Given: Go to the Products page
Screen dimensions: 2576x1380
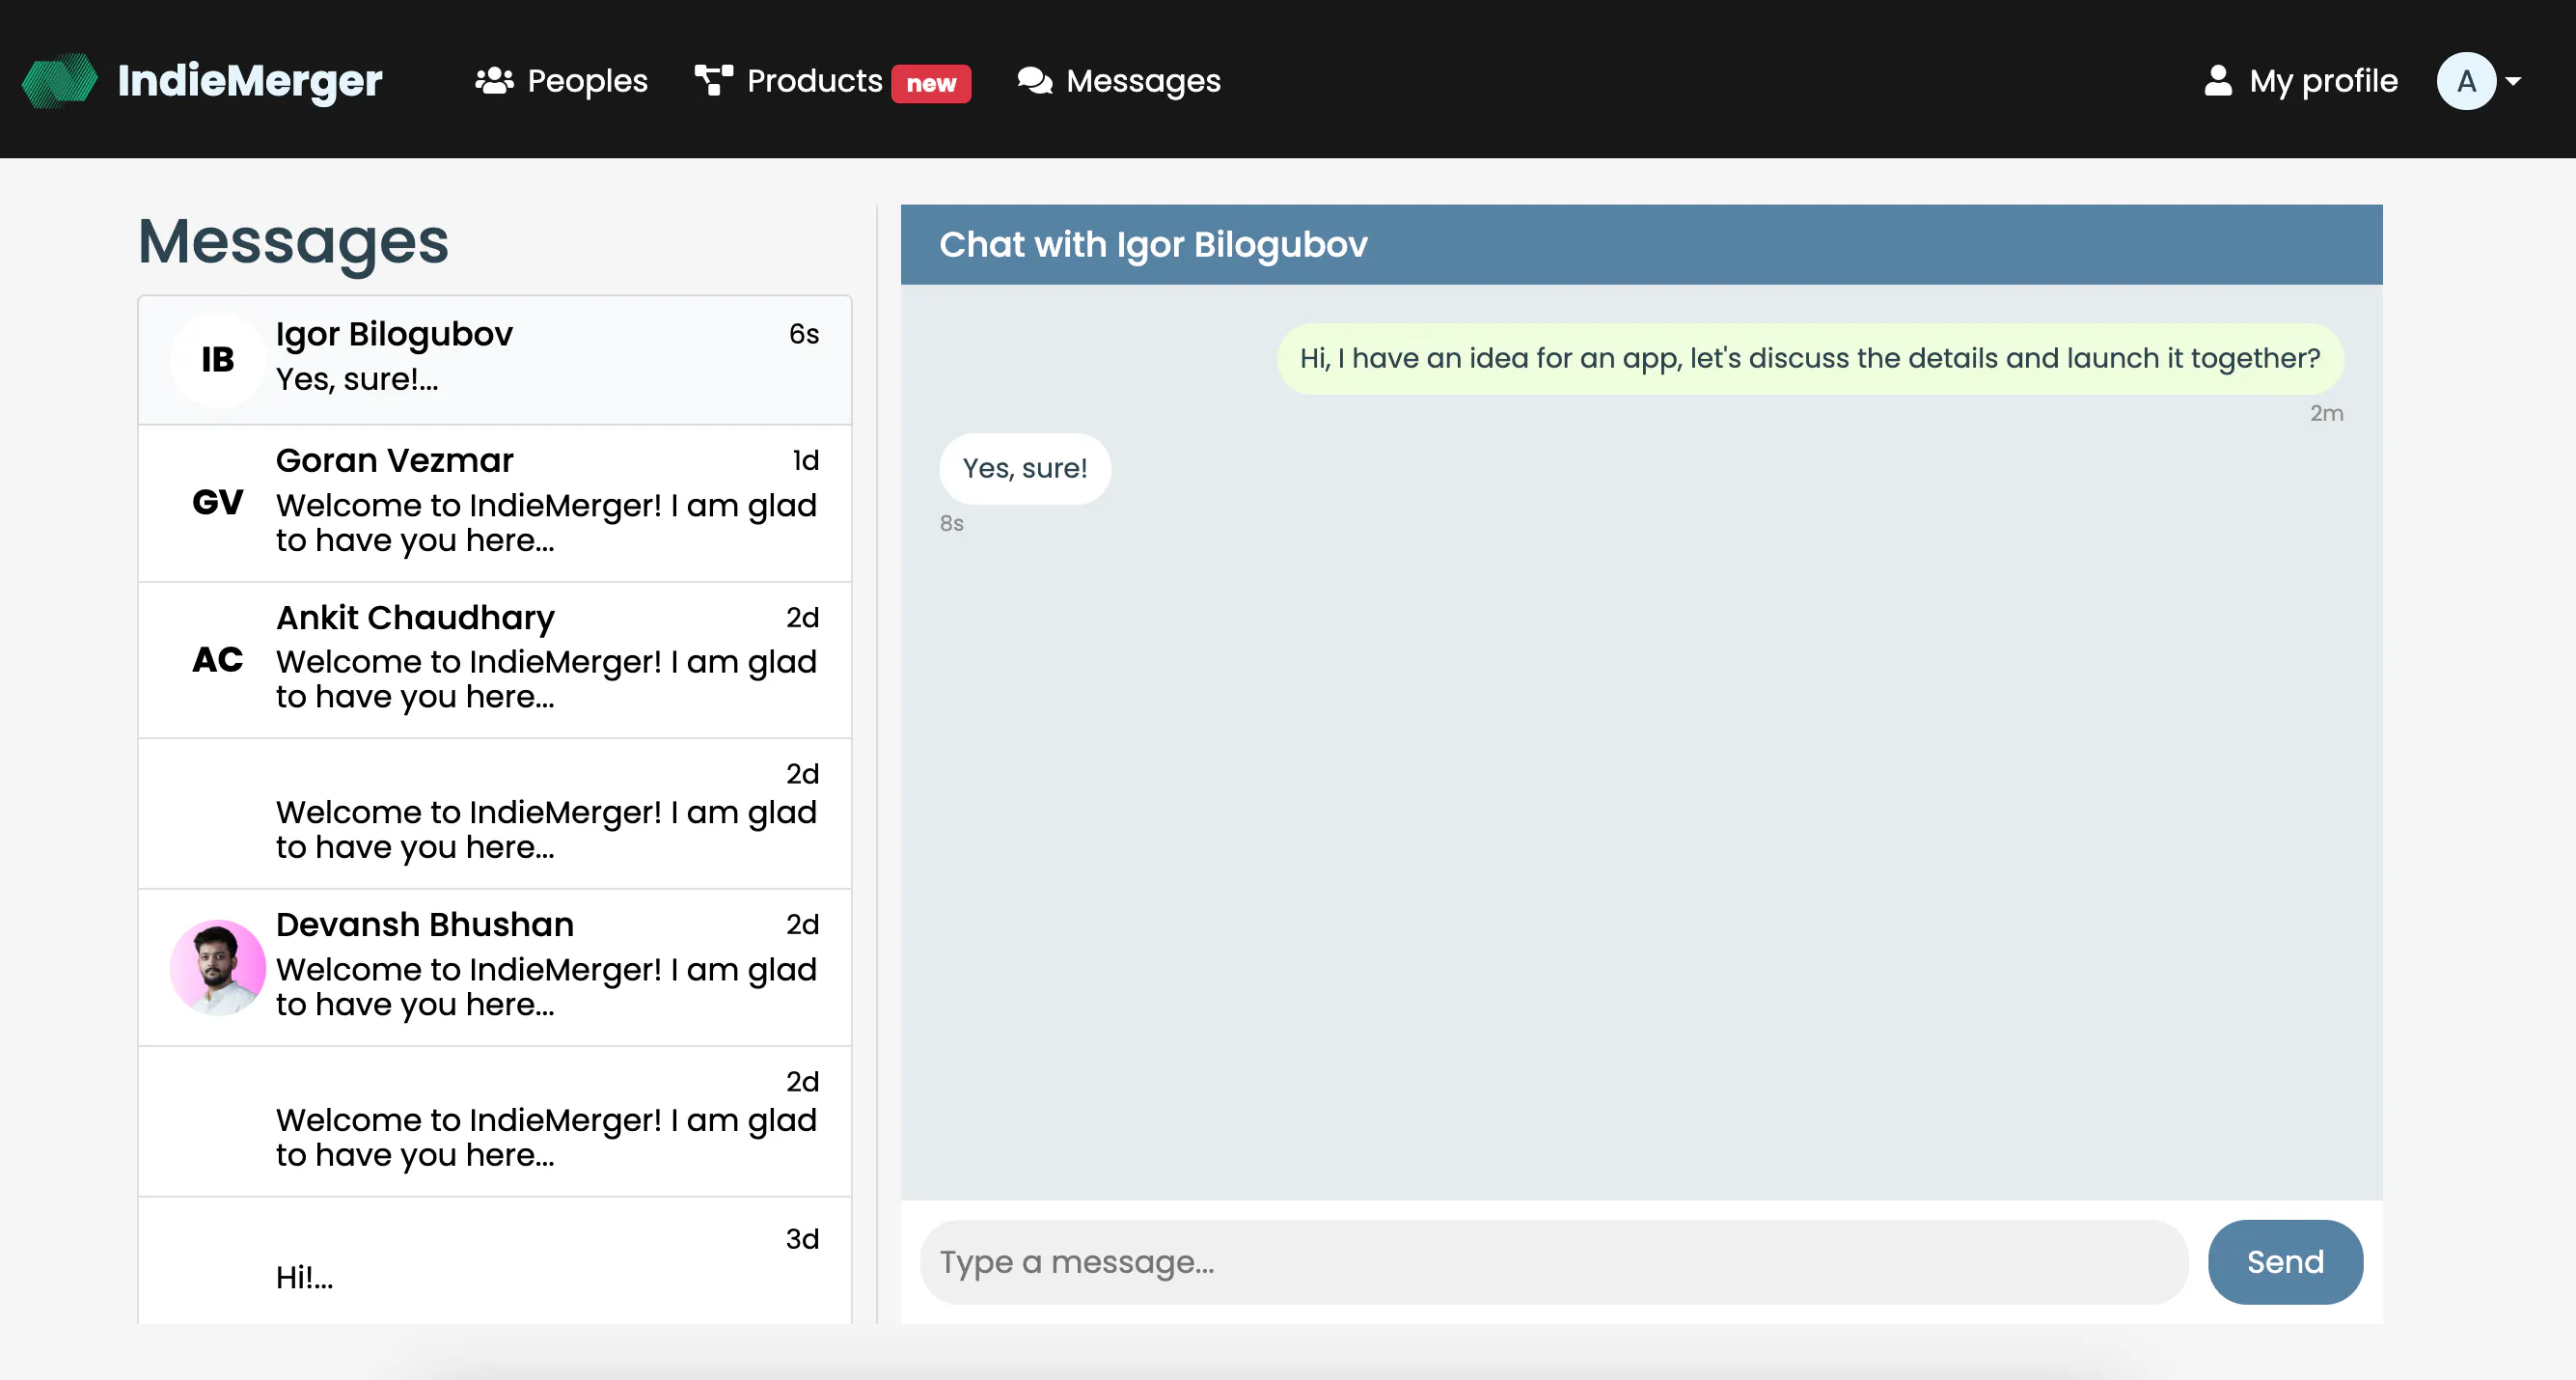Looking at the screenshot, I should (x=814, y=80).
